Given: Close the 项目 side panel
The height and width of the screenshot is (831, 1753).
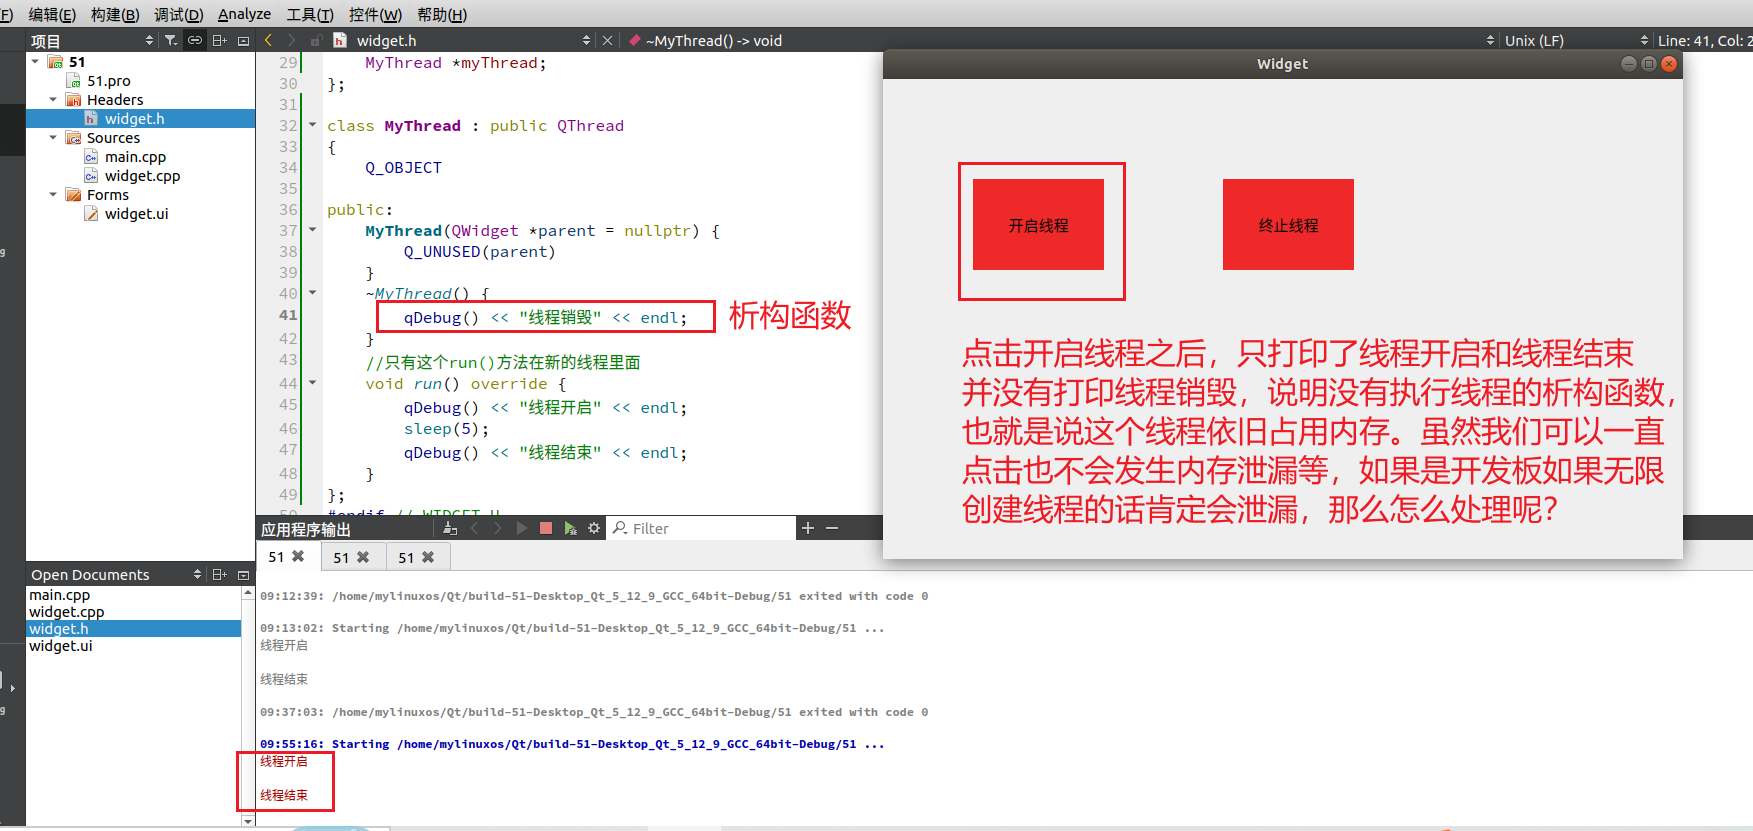Looking at the screenshot, I should coord(243,40).
